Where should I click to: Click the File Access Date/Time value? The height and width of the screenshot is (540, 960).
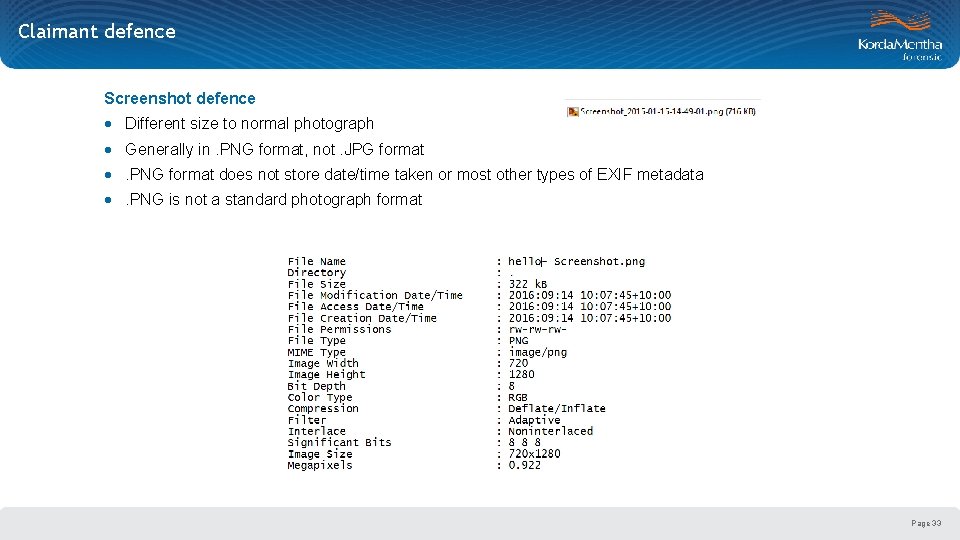[590, 307]
